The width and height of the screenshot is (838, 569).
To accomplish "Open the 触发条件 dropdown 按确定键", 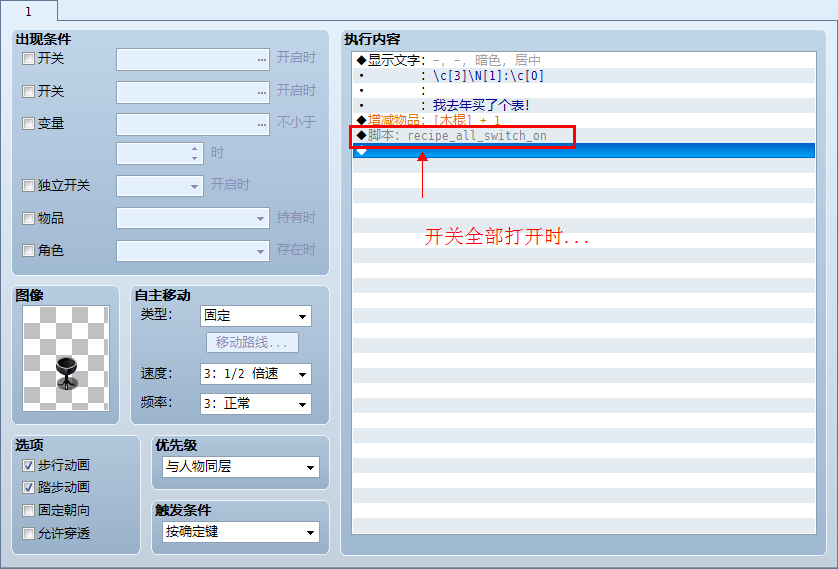I will (x=241, y=532).
